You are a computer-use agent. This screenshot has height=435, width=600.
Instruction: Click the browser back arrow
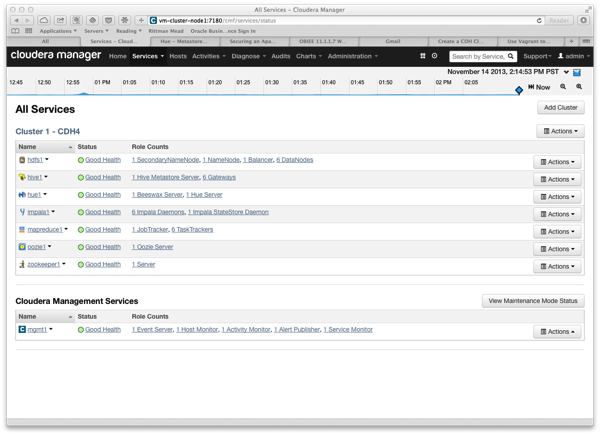tap(16, 20)
